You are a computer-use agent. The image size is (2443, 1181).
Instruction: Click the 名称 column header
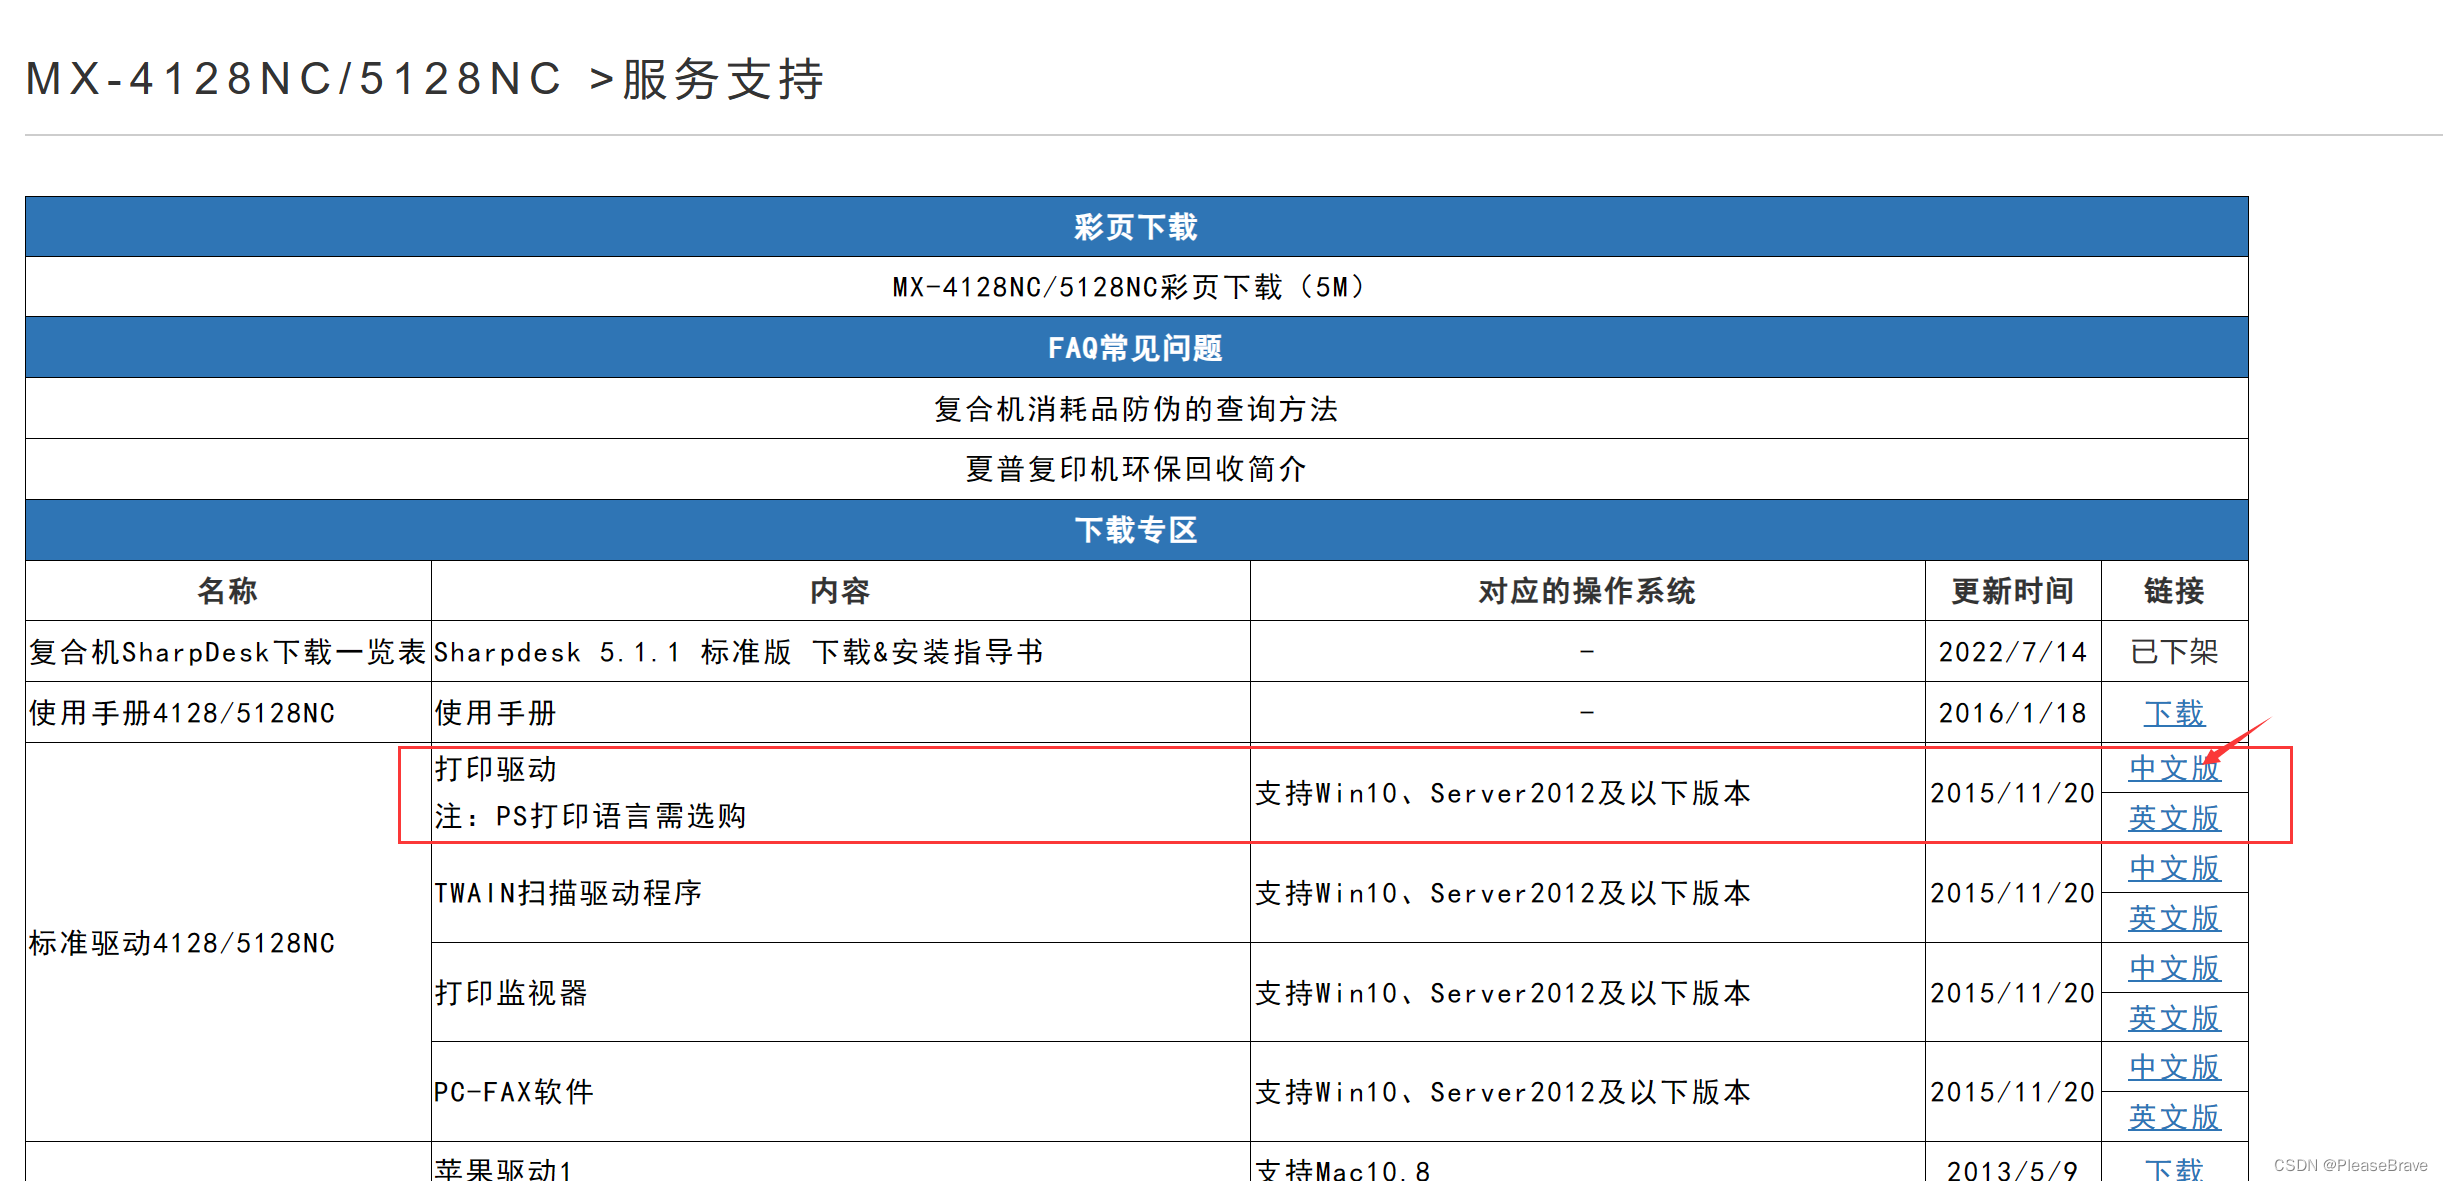(228, 591)
